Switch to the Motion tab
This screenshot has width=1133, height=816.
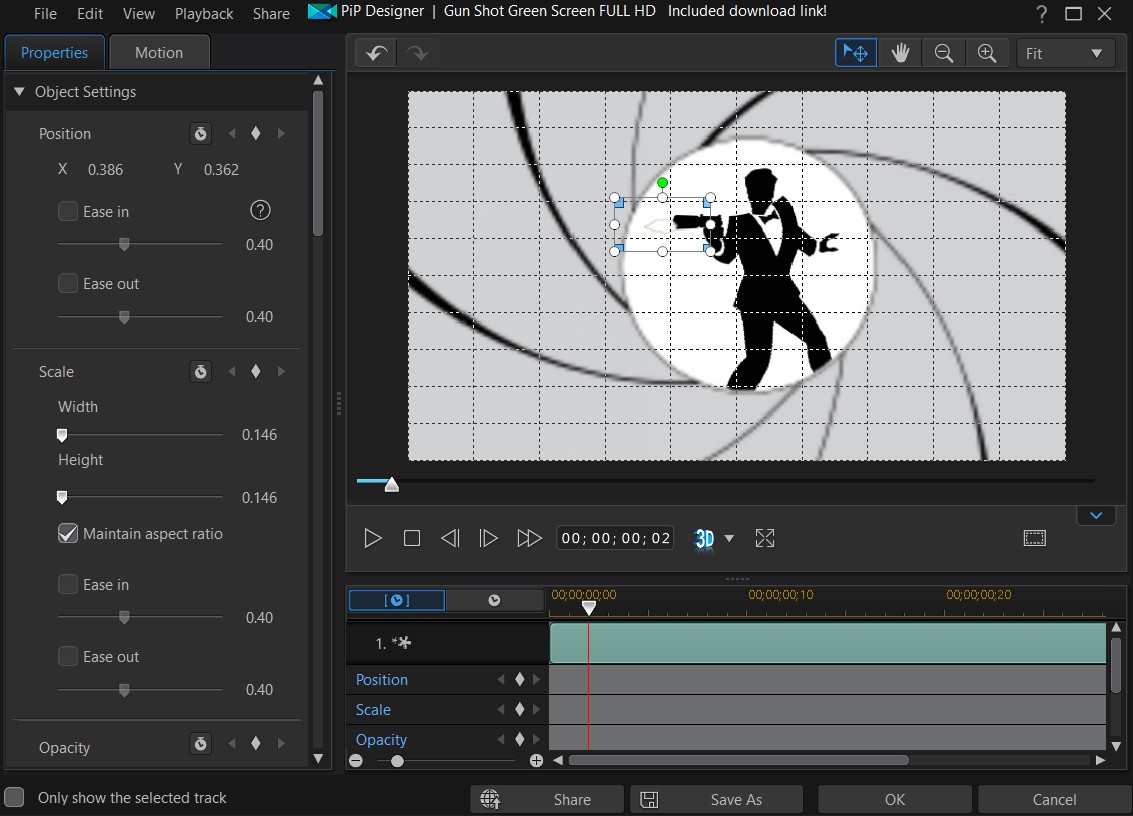[159, 53]
